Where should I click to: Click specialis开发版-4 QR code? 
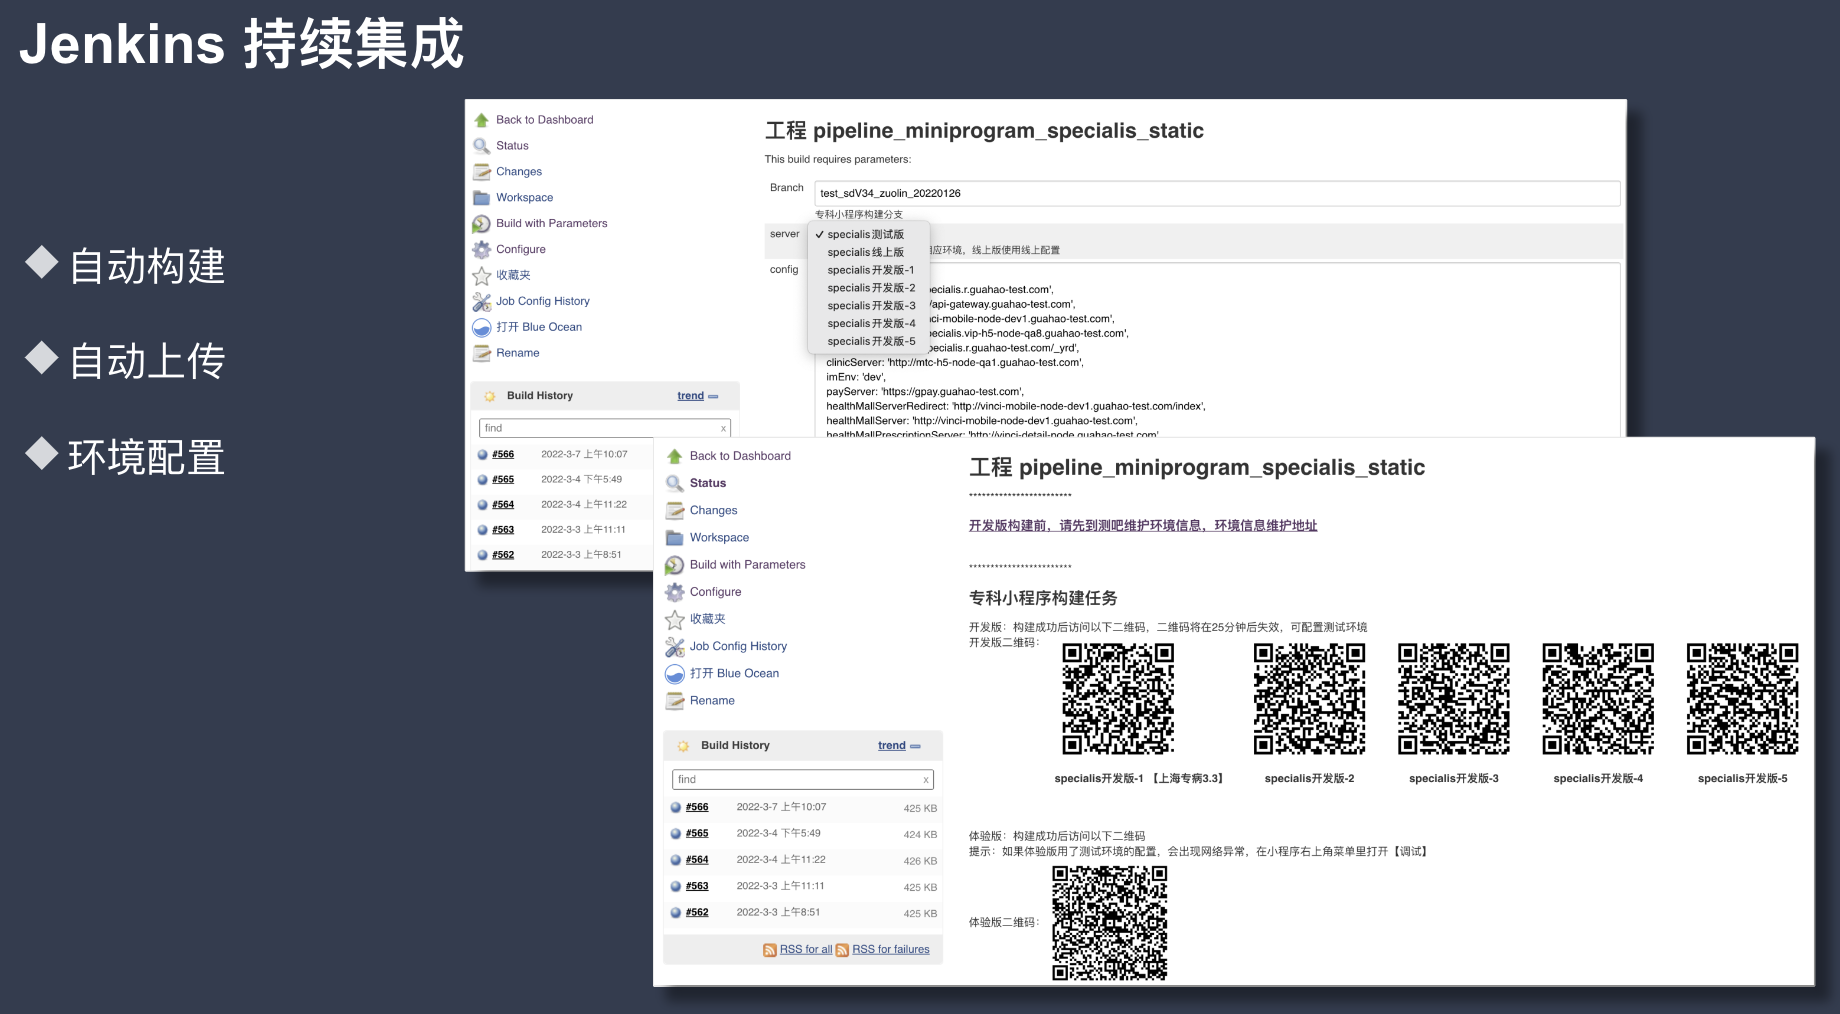coord(1598,698)
